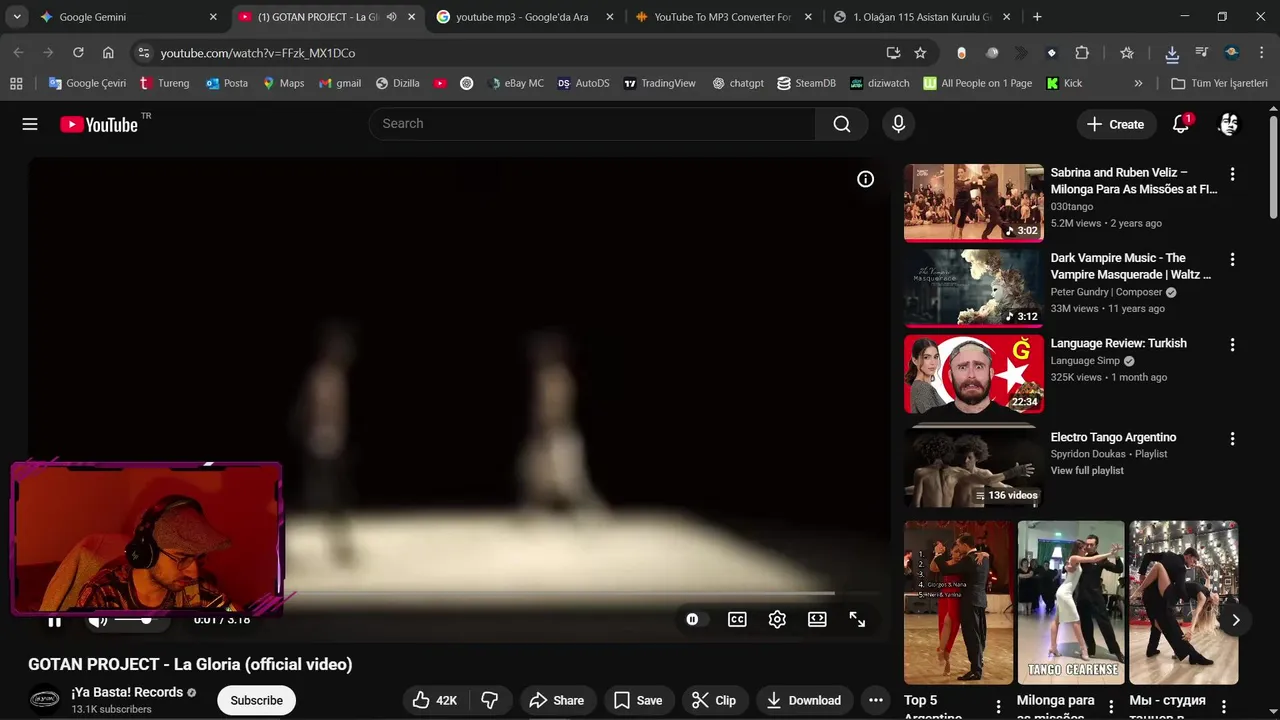Switch to the YouTube To MP3 Converter tab
The height and width of the screenshot is (720, 1280).
click(x=722, y=17)
